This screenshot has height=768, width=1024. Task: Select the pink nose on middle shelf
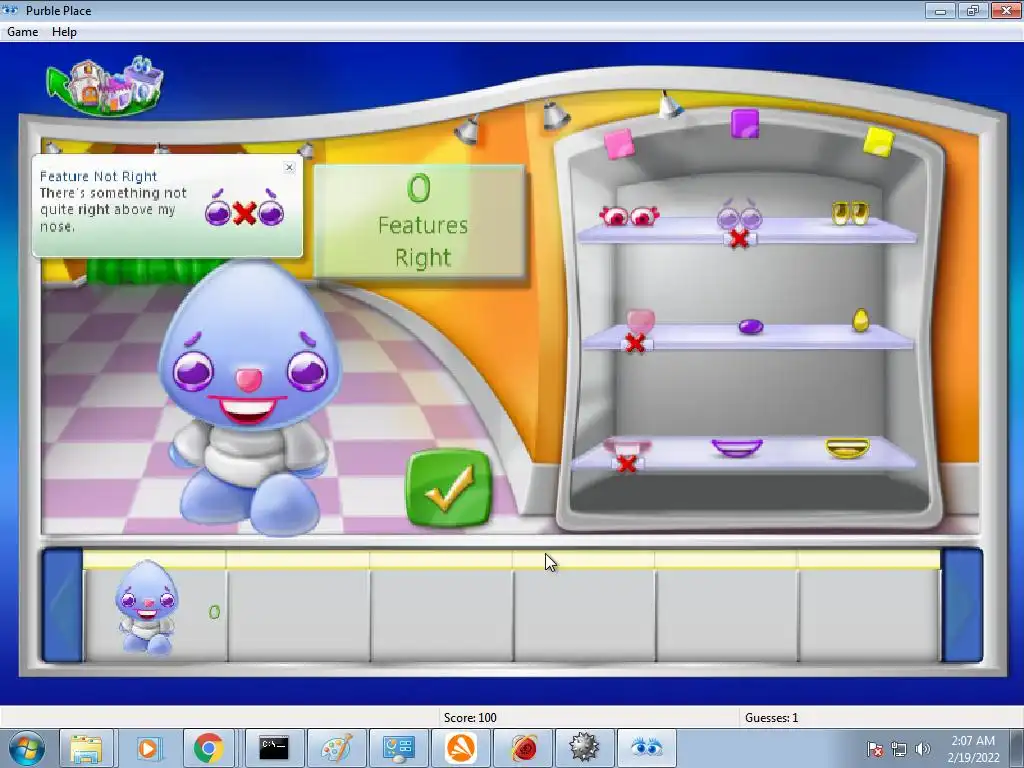(x=640, y=323)
